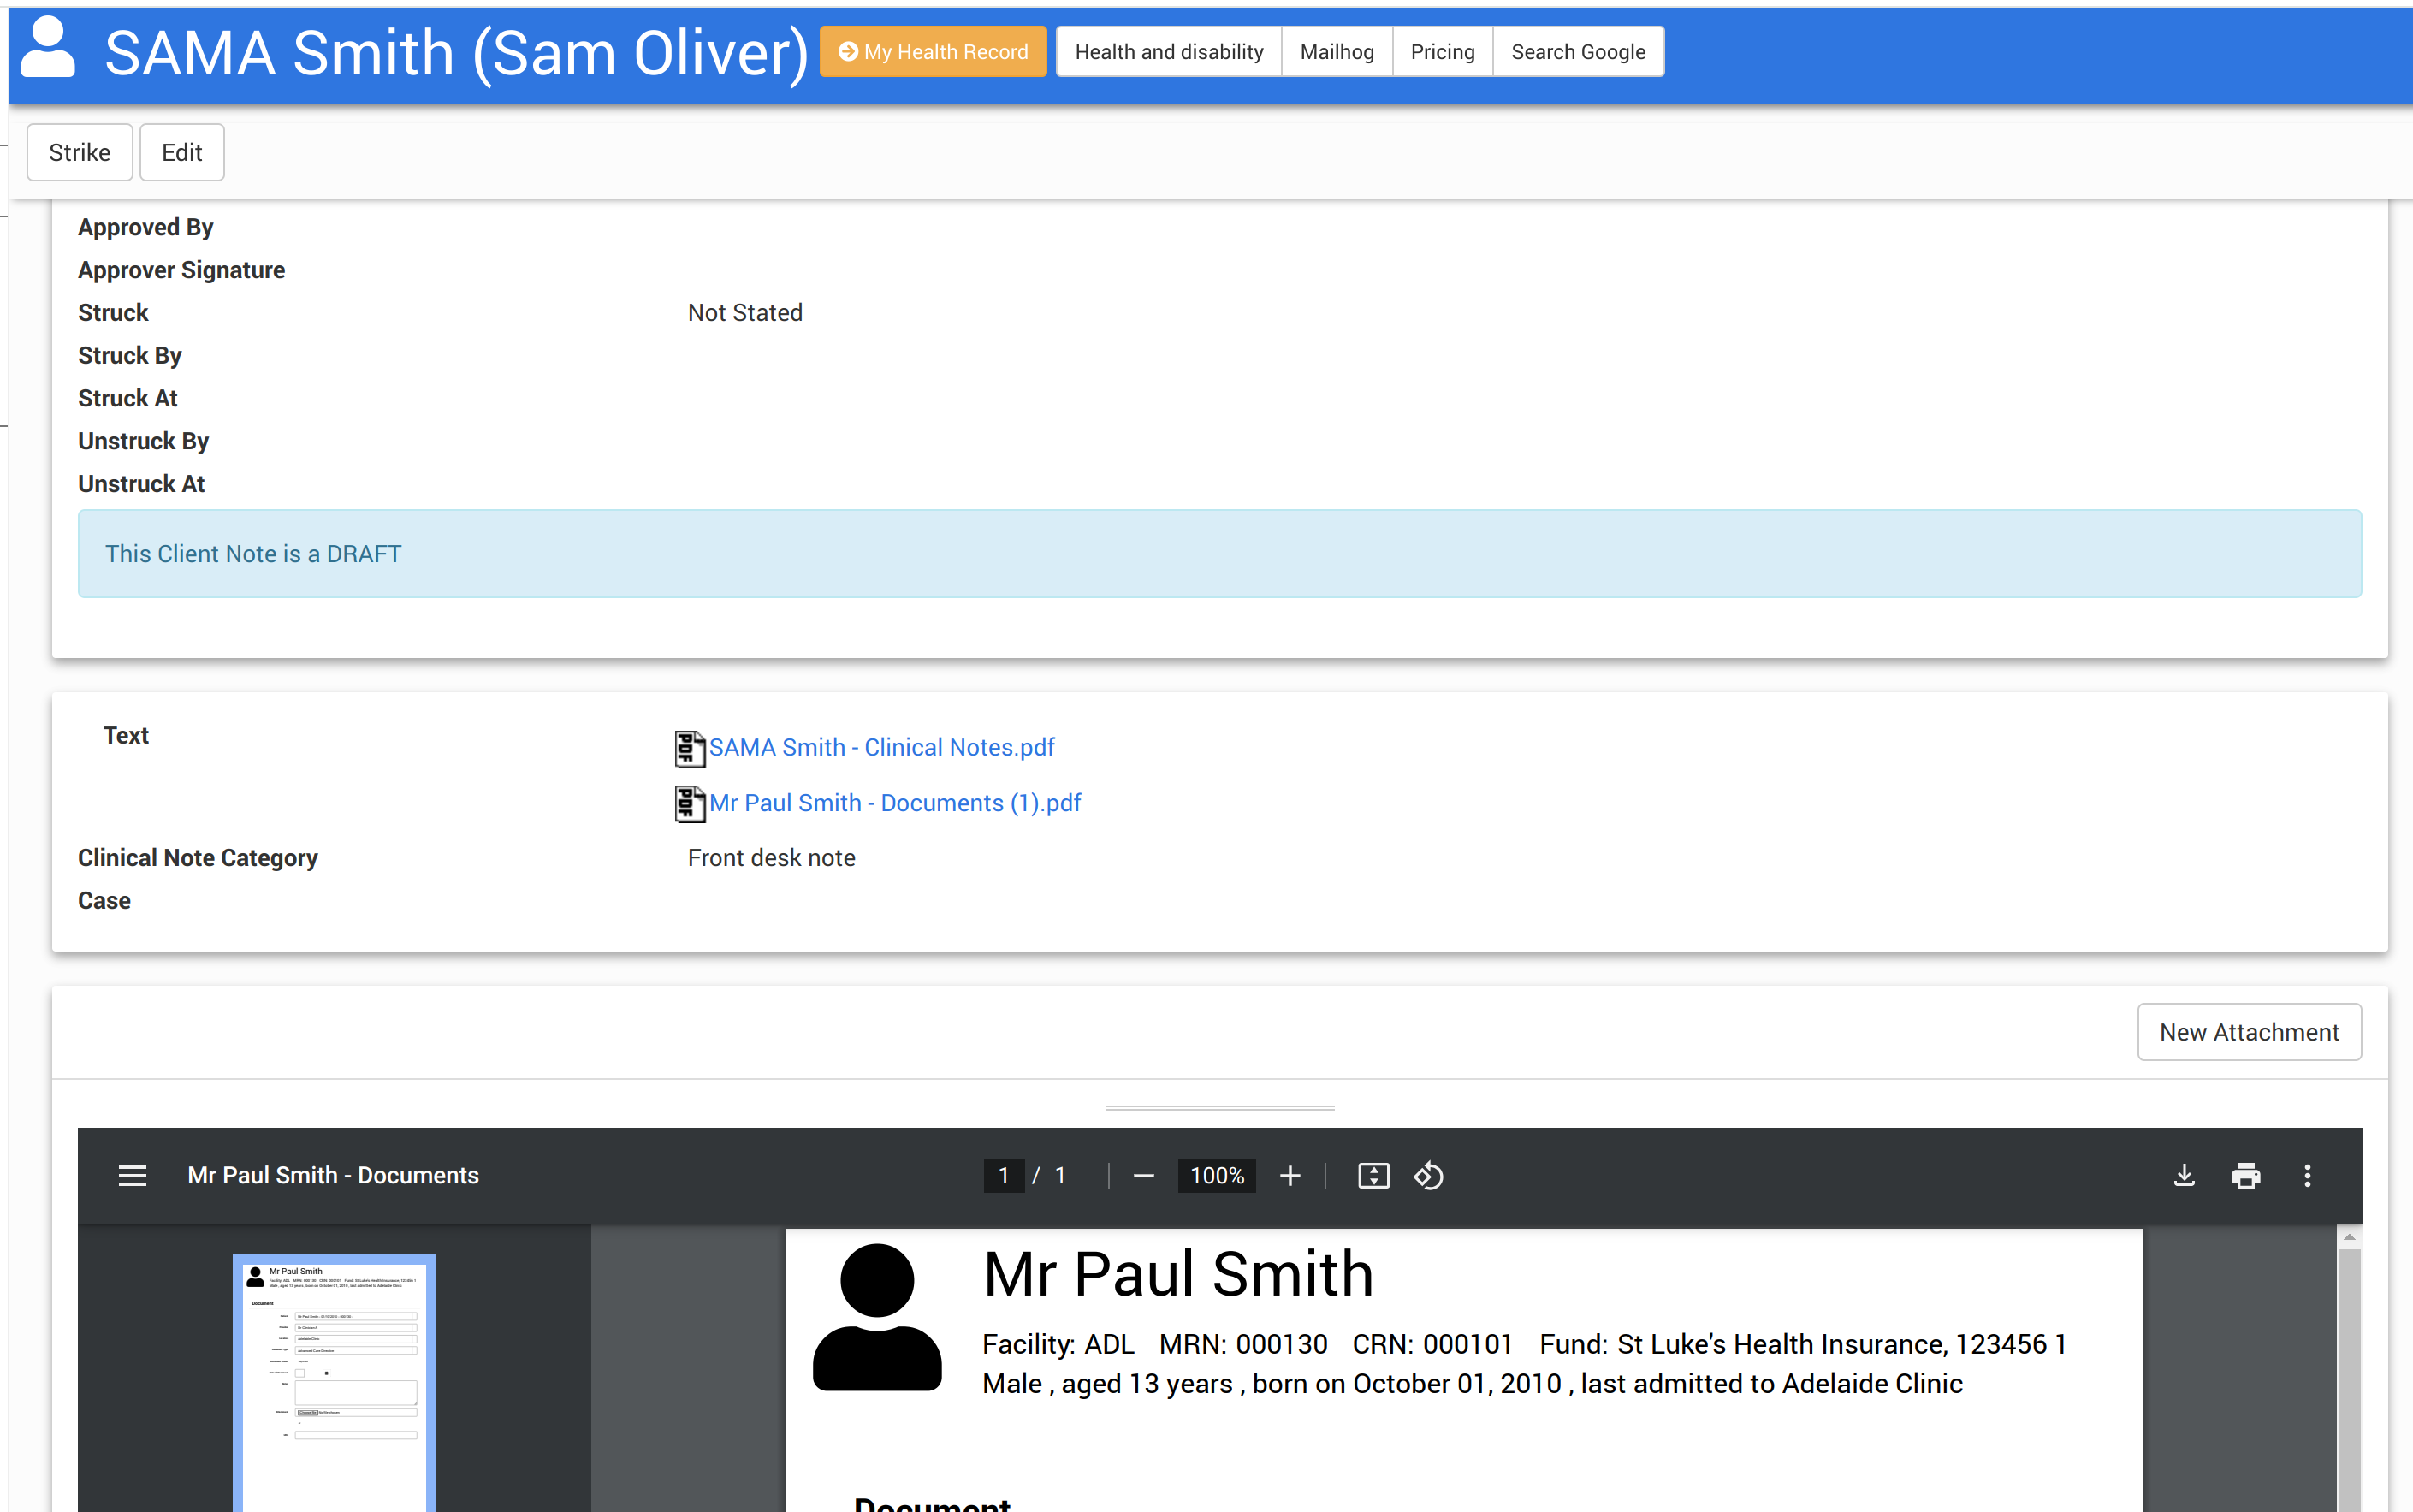Select the Mailhog tab
The image size is (2413, 1512).
(x=1336, y=52)
